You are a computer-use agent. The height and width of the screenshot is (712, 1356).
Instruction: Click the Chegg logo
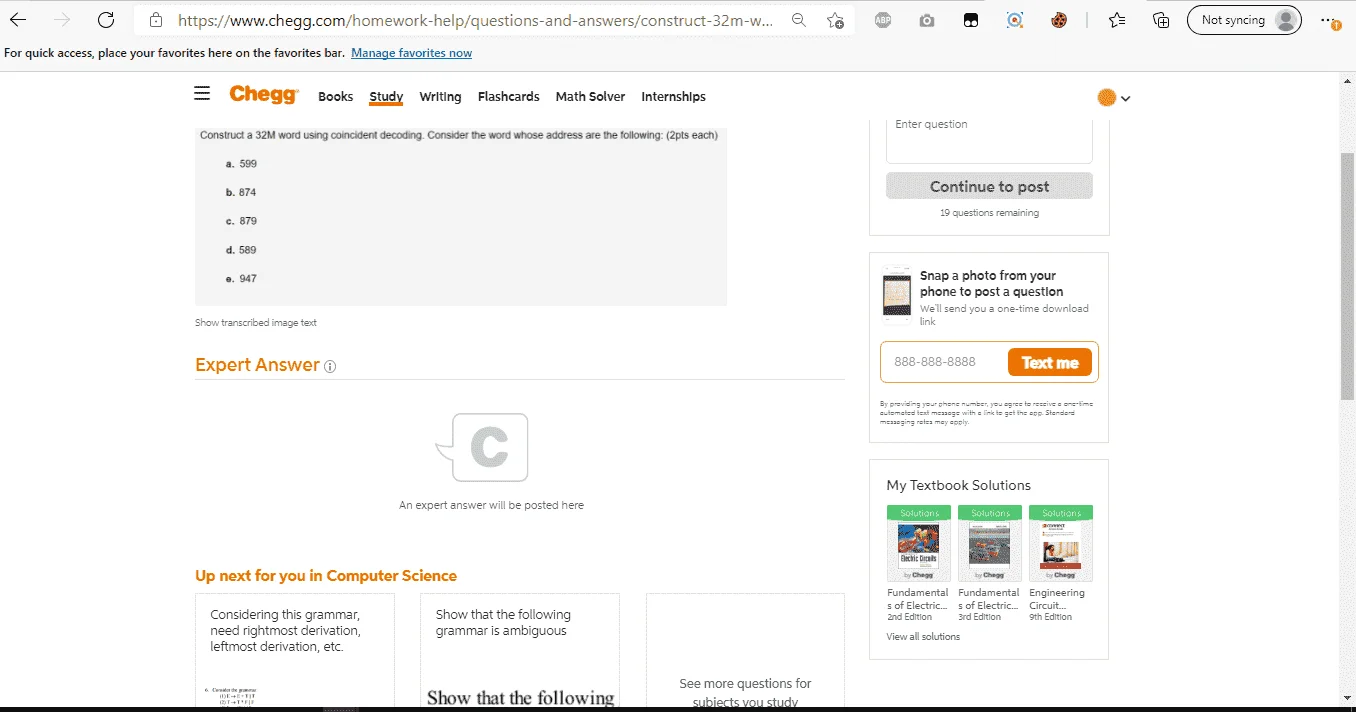(x=264, y=94)
